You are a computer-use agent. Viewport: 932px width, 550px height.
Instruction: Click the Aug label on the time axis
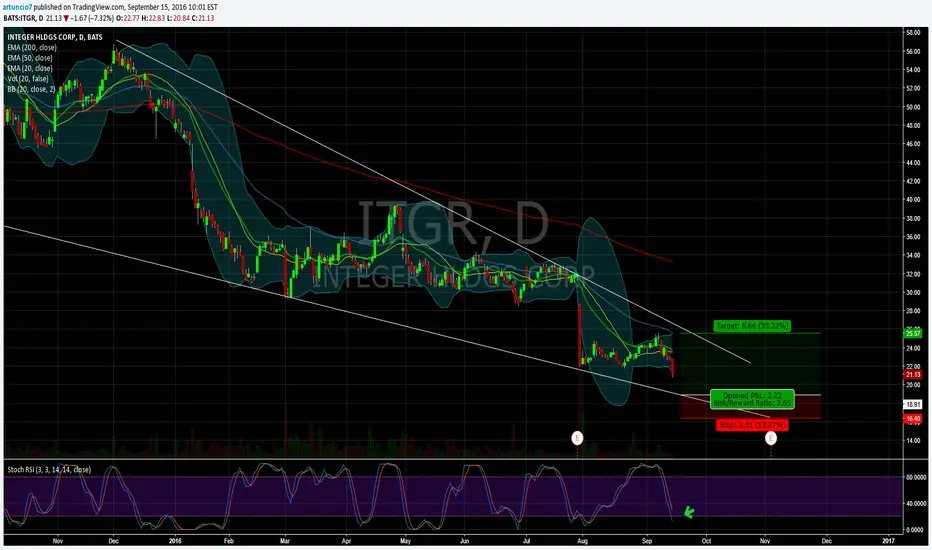[582, 541]
